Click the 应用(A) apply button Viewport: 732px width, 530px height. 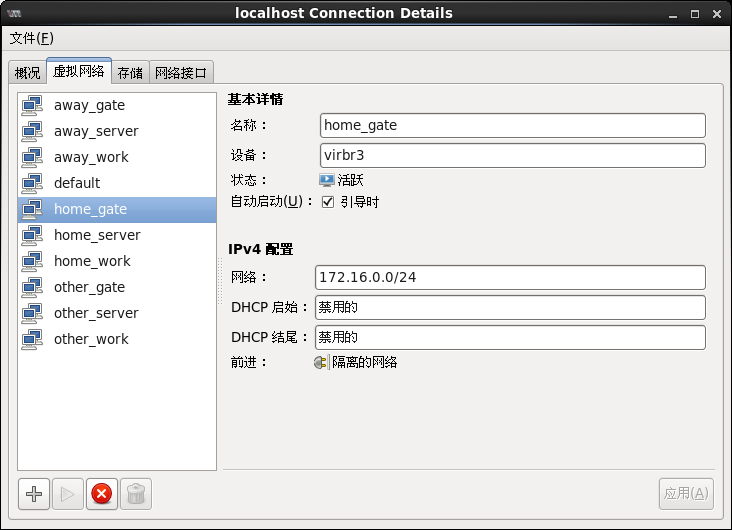click(686, 493)
